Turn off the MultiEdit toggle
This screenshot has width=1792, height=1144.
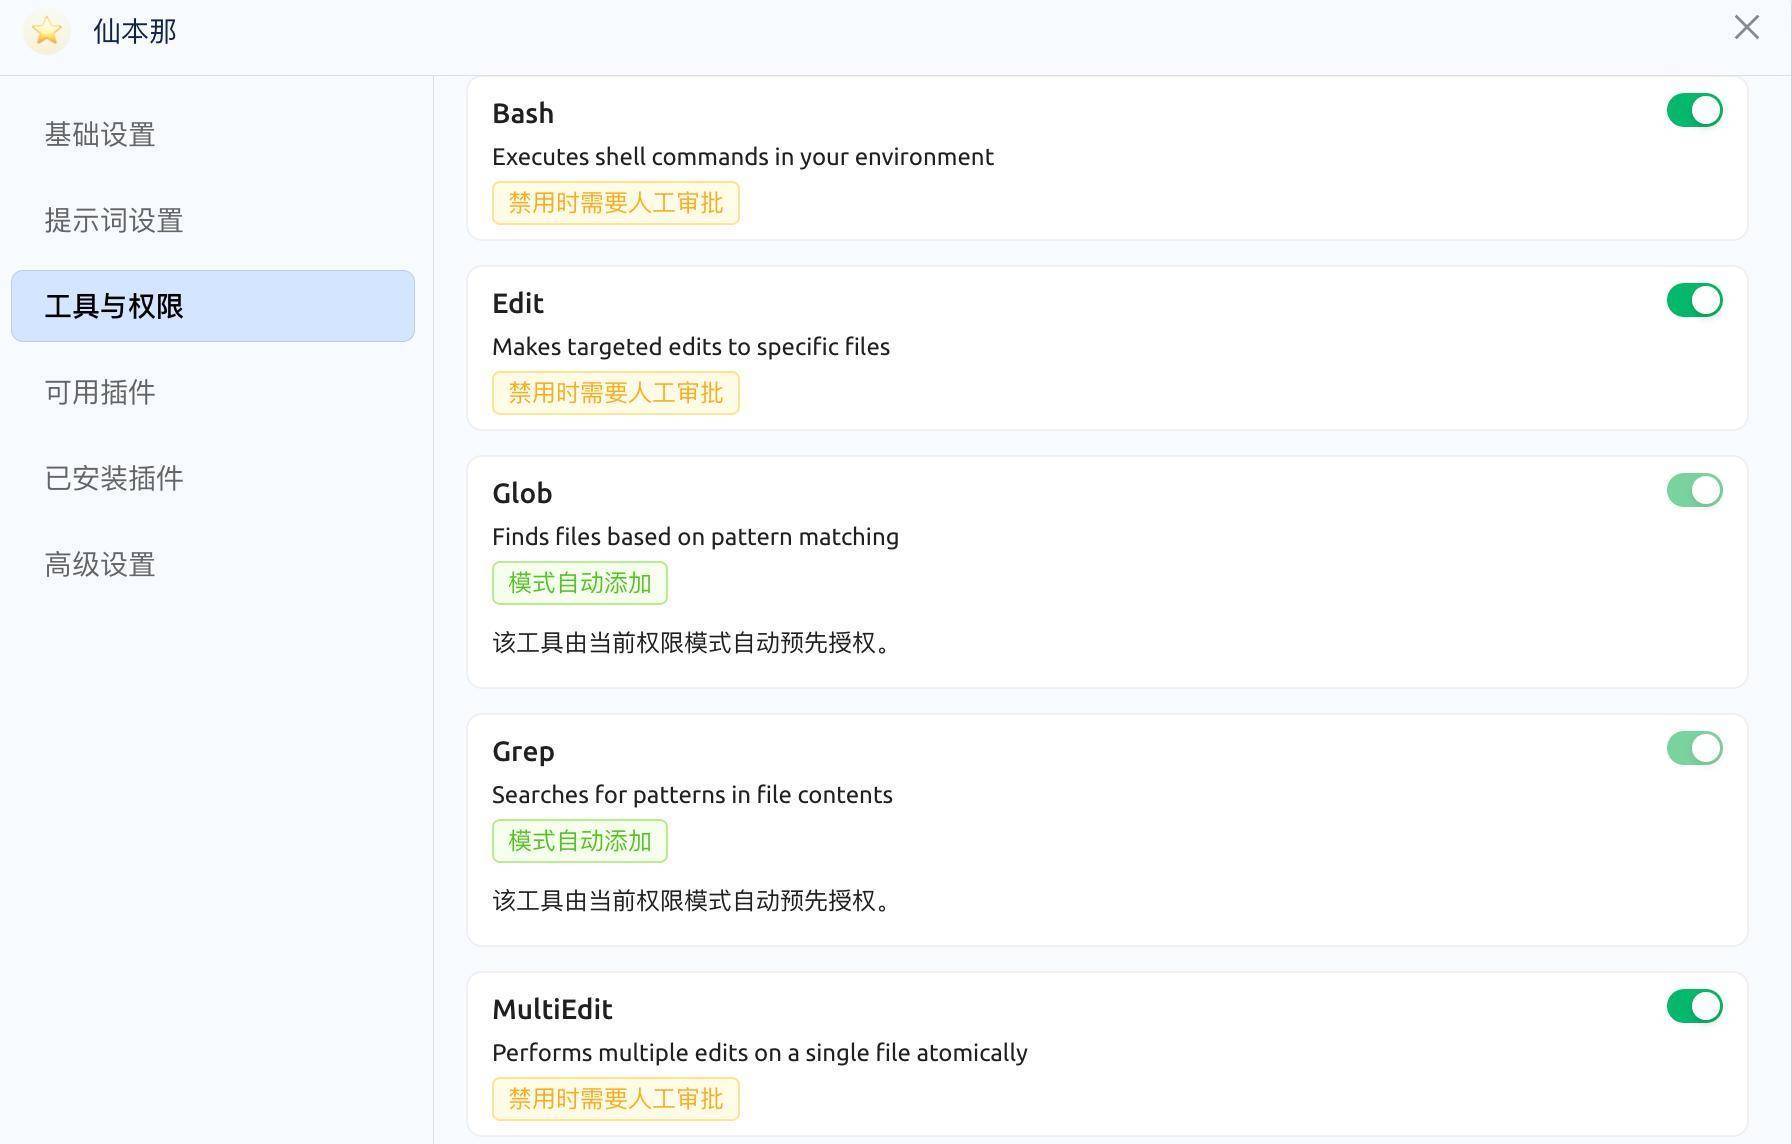point(1694,1006)
